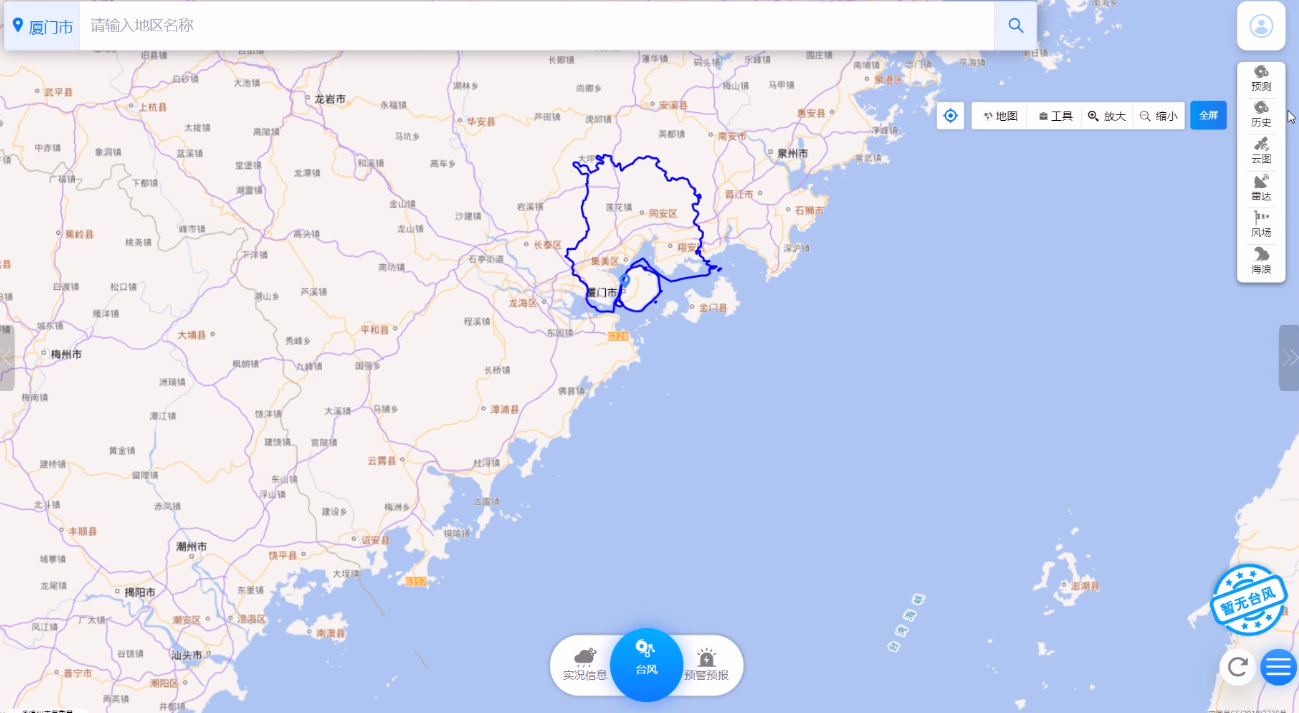The image size is (1299, 713).
Task: Show the 海浪 sea wave layer
Action: (x=1261, y=261)
